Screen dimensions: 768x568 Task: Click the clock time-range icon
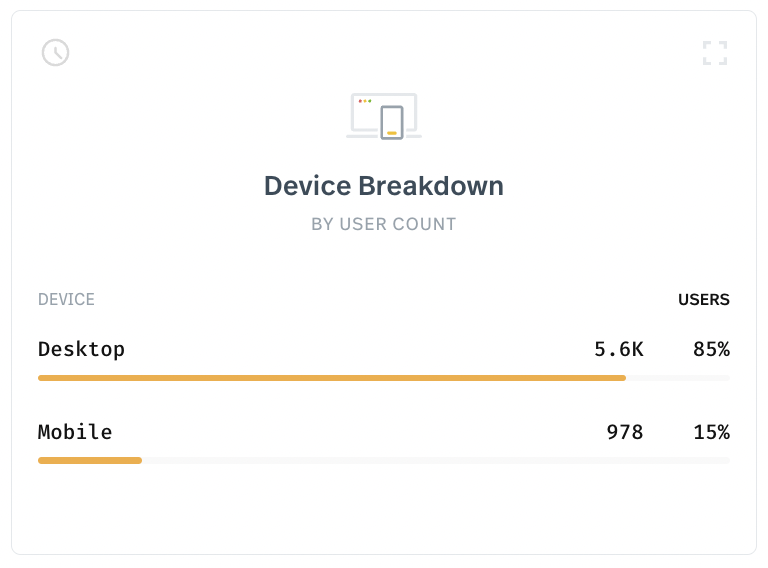pos(55,52)
